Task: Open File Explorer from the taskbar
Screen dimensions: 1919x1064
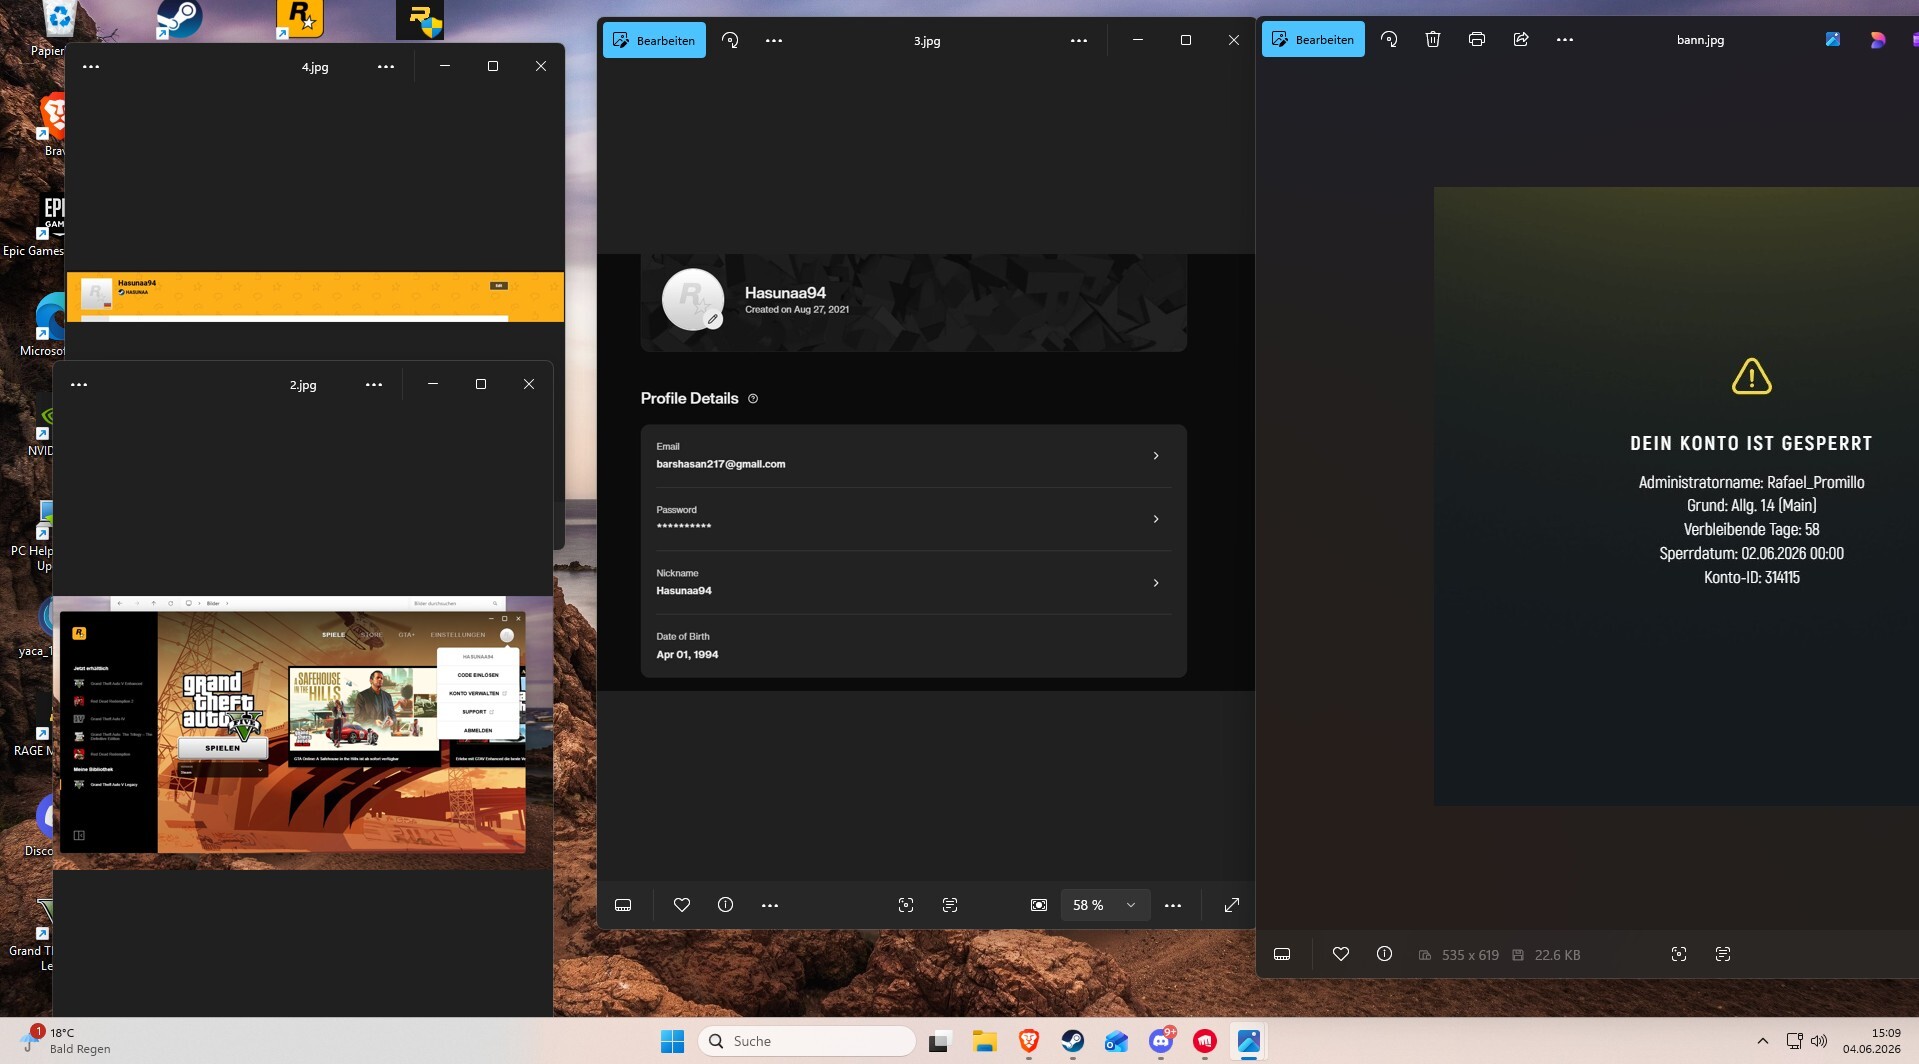Action: pyautogui.click(x=984, y=1041)
